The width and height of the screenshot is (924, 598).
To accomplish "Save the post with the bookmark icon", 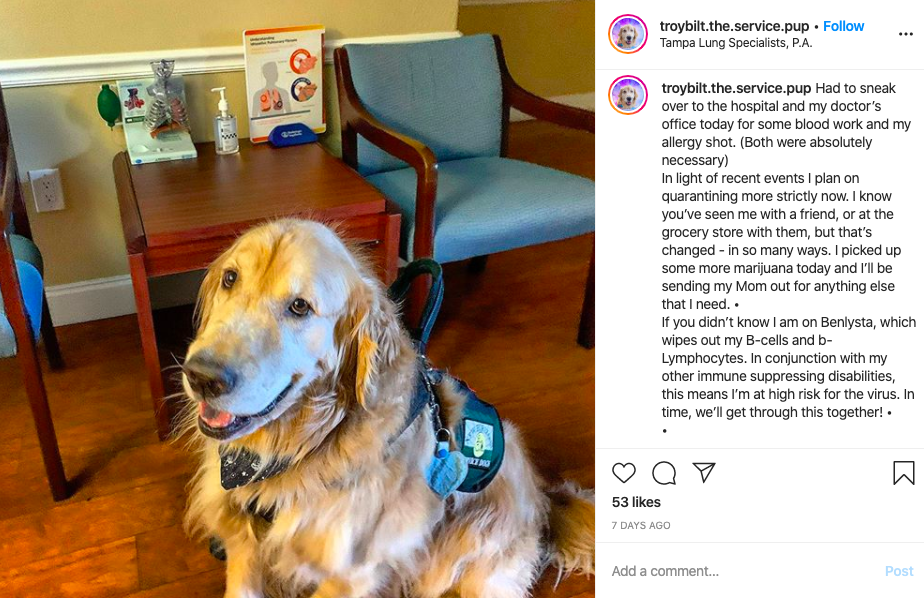I will [x=903, y=473].
